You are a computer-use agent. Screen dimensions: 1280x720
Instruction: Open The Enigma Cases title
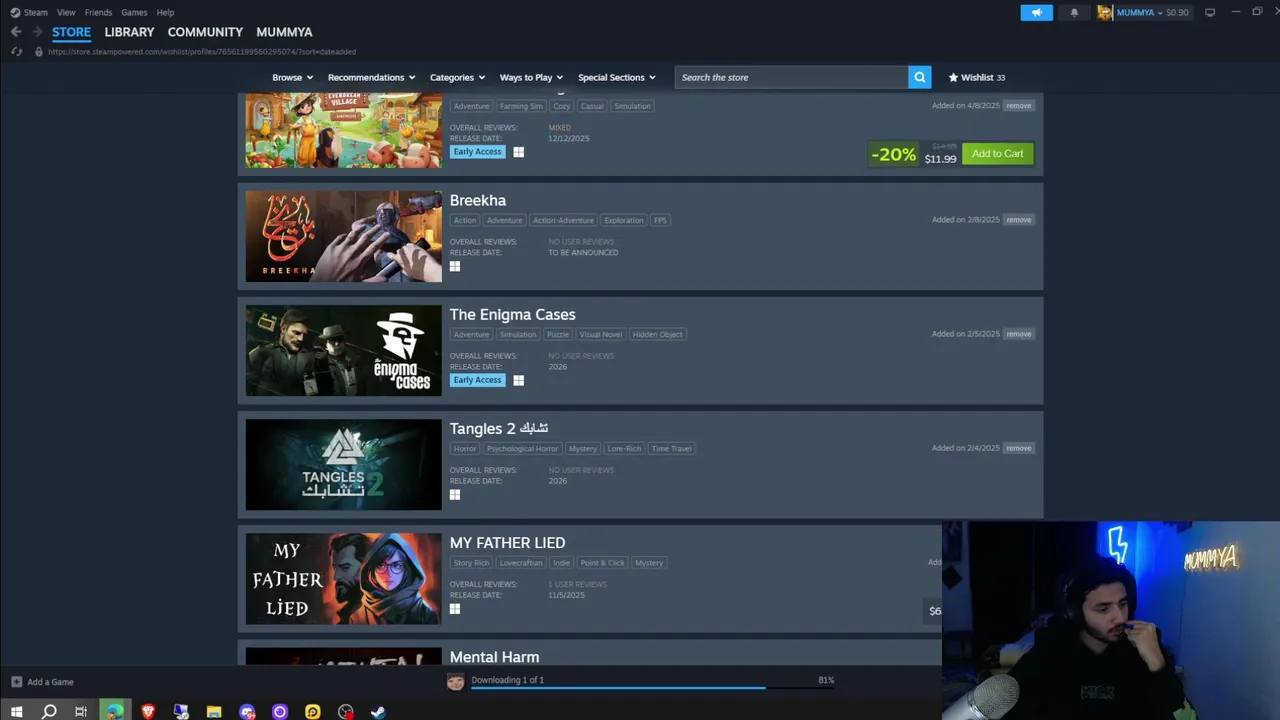tap(512, 314)
